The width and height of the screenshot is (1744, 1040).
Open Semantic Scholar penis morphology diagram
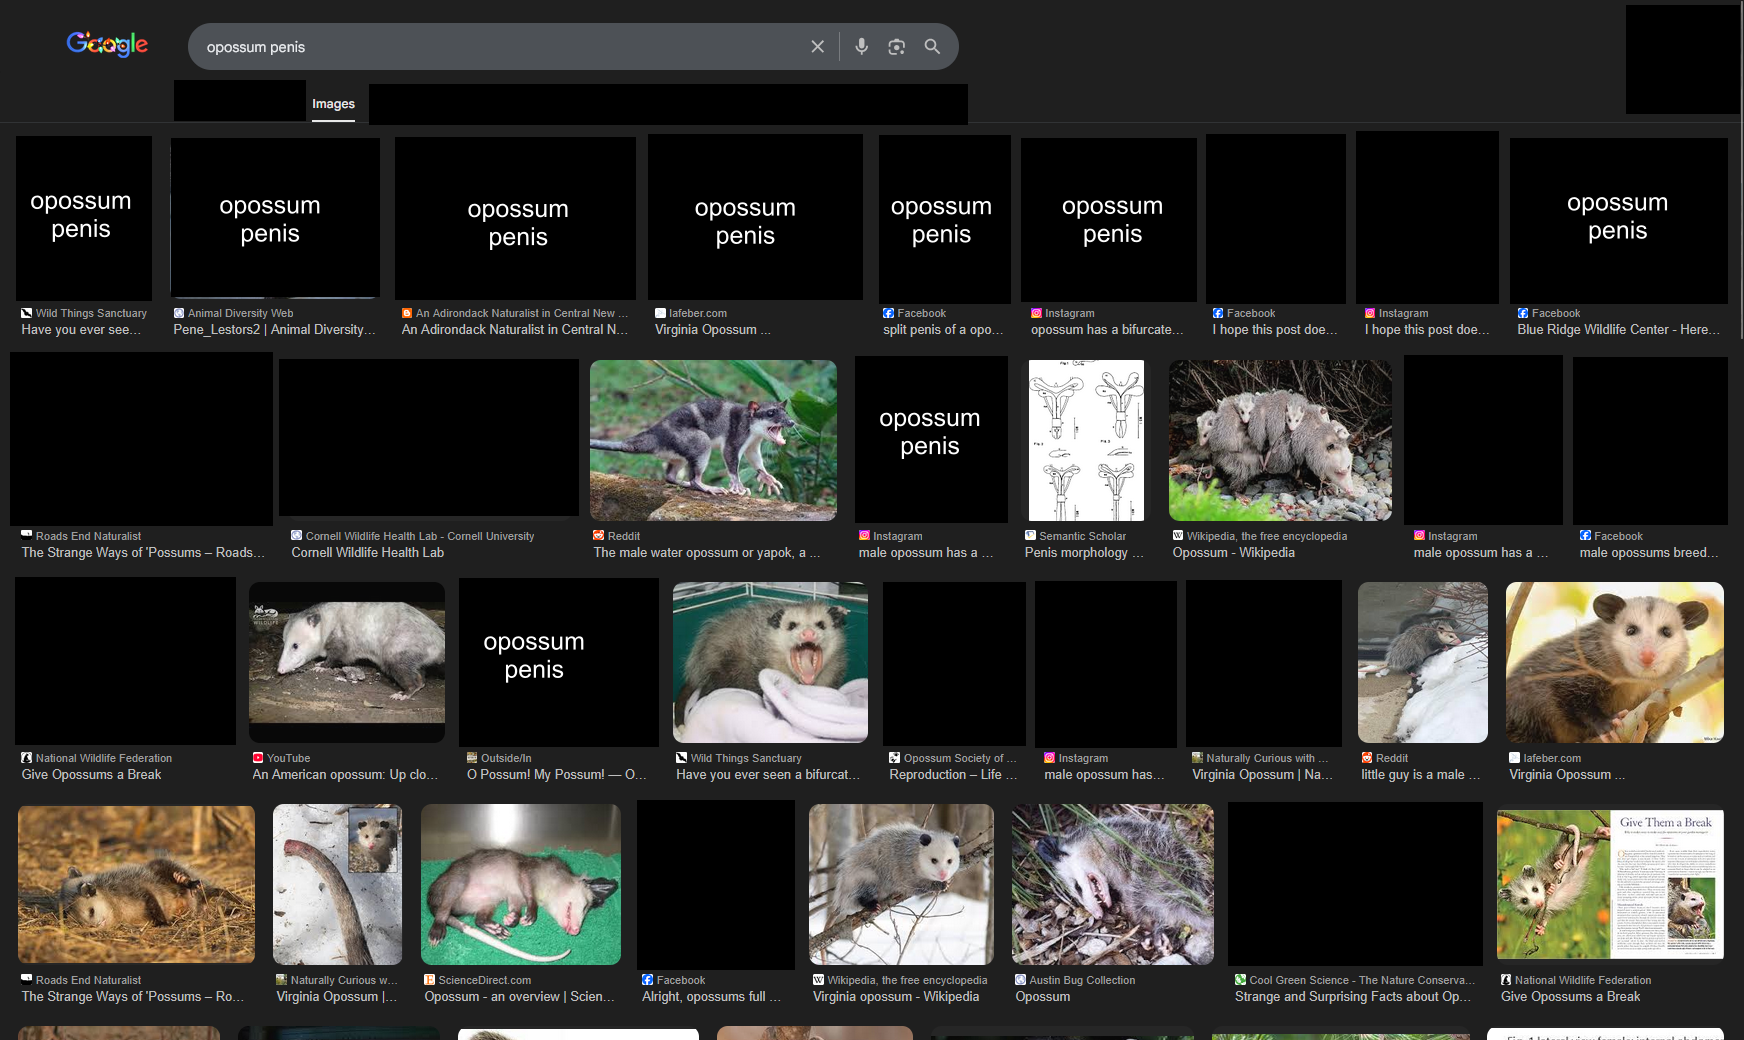click(1087, 440)
